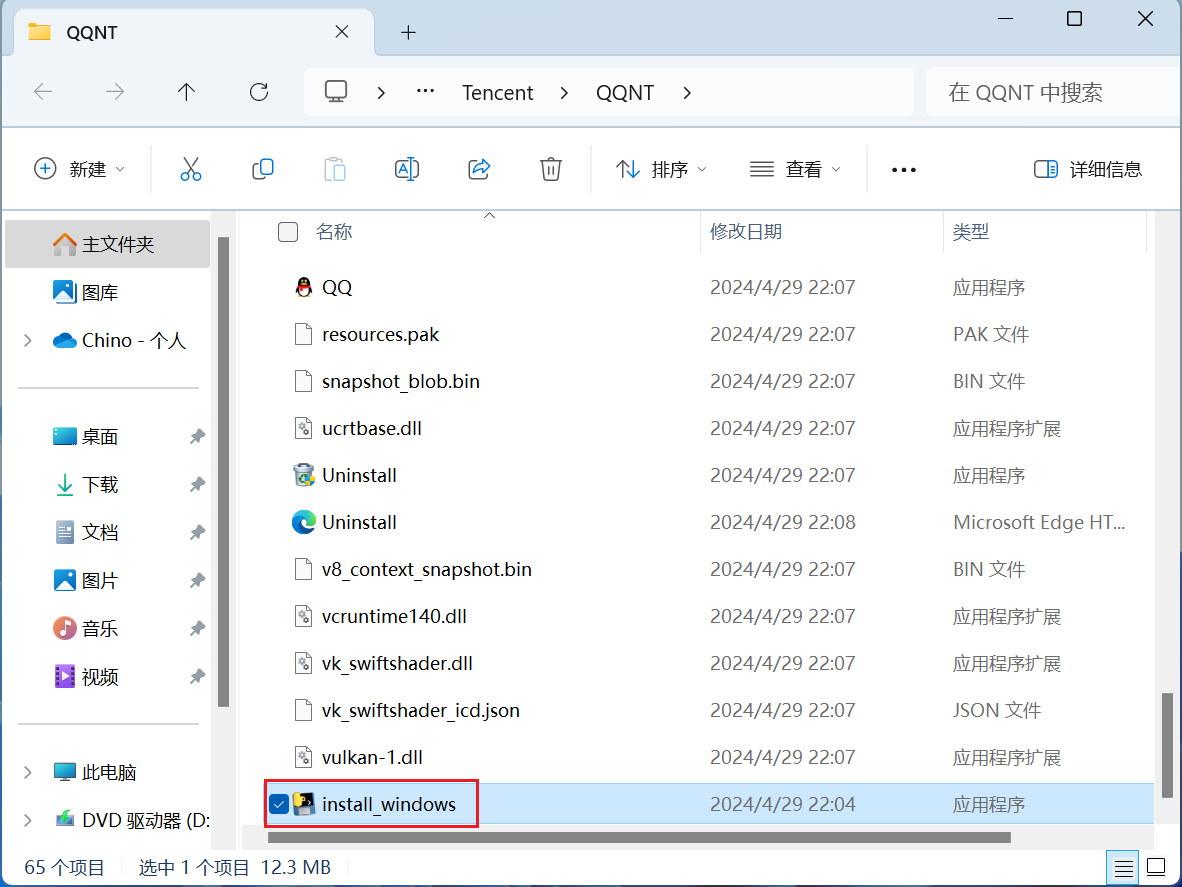The height and width of the screenshot is (887, 1182).
Task: Toggle the select-all checkbox by 名称
Action: click(288, 231)
